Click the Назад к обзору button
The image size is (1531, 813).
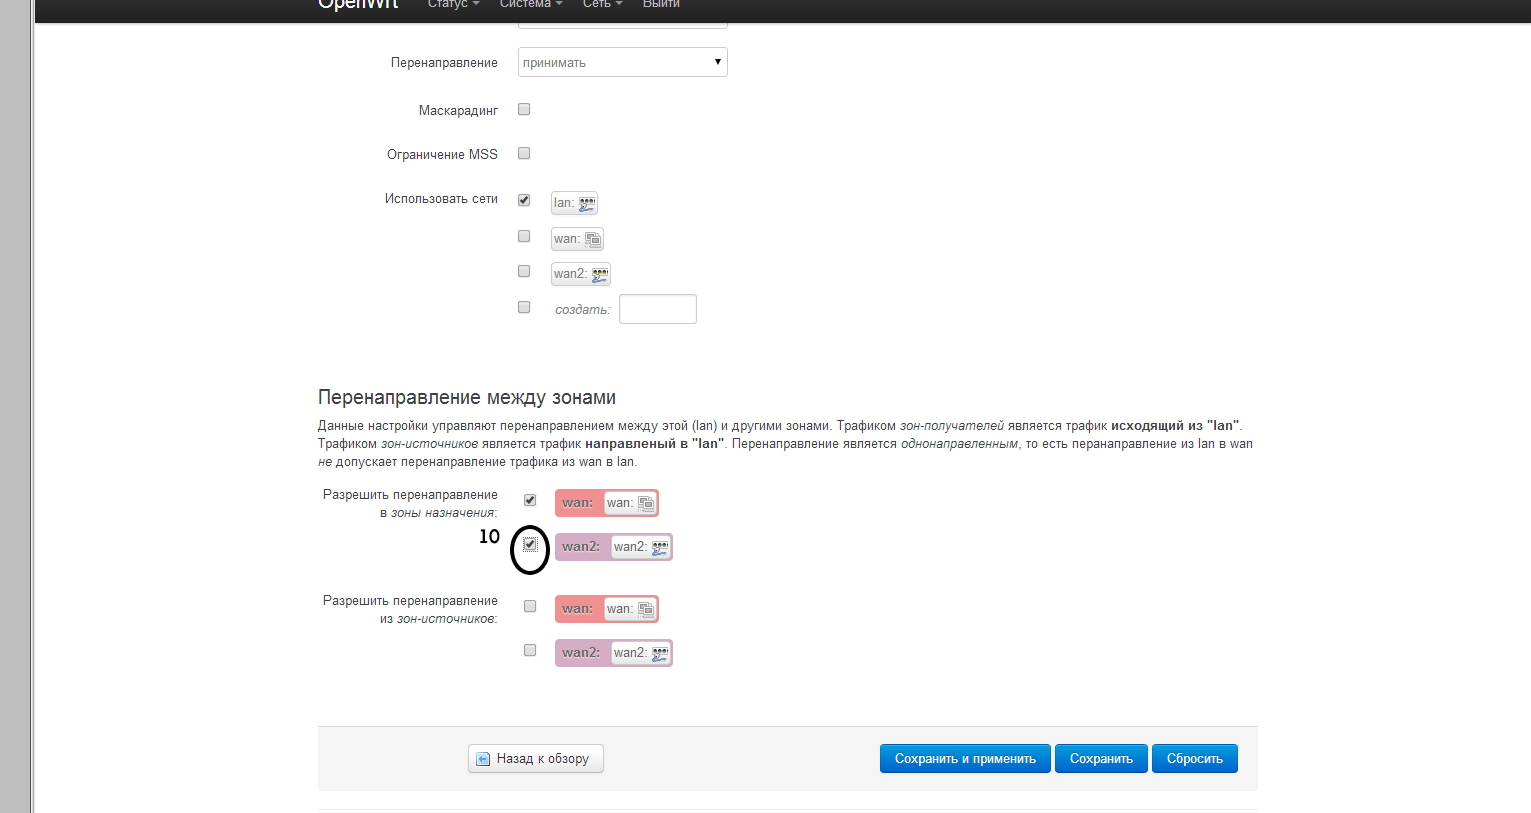click(x=536, y=758)
